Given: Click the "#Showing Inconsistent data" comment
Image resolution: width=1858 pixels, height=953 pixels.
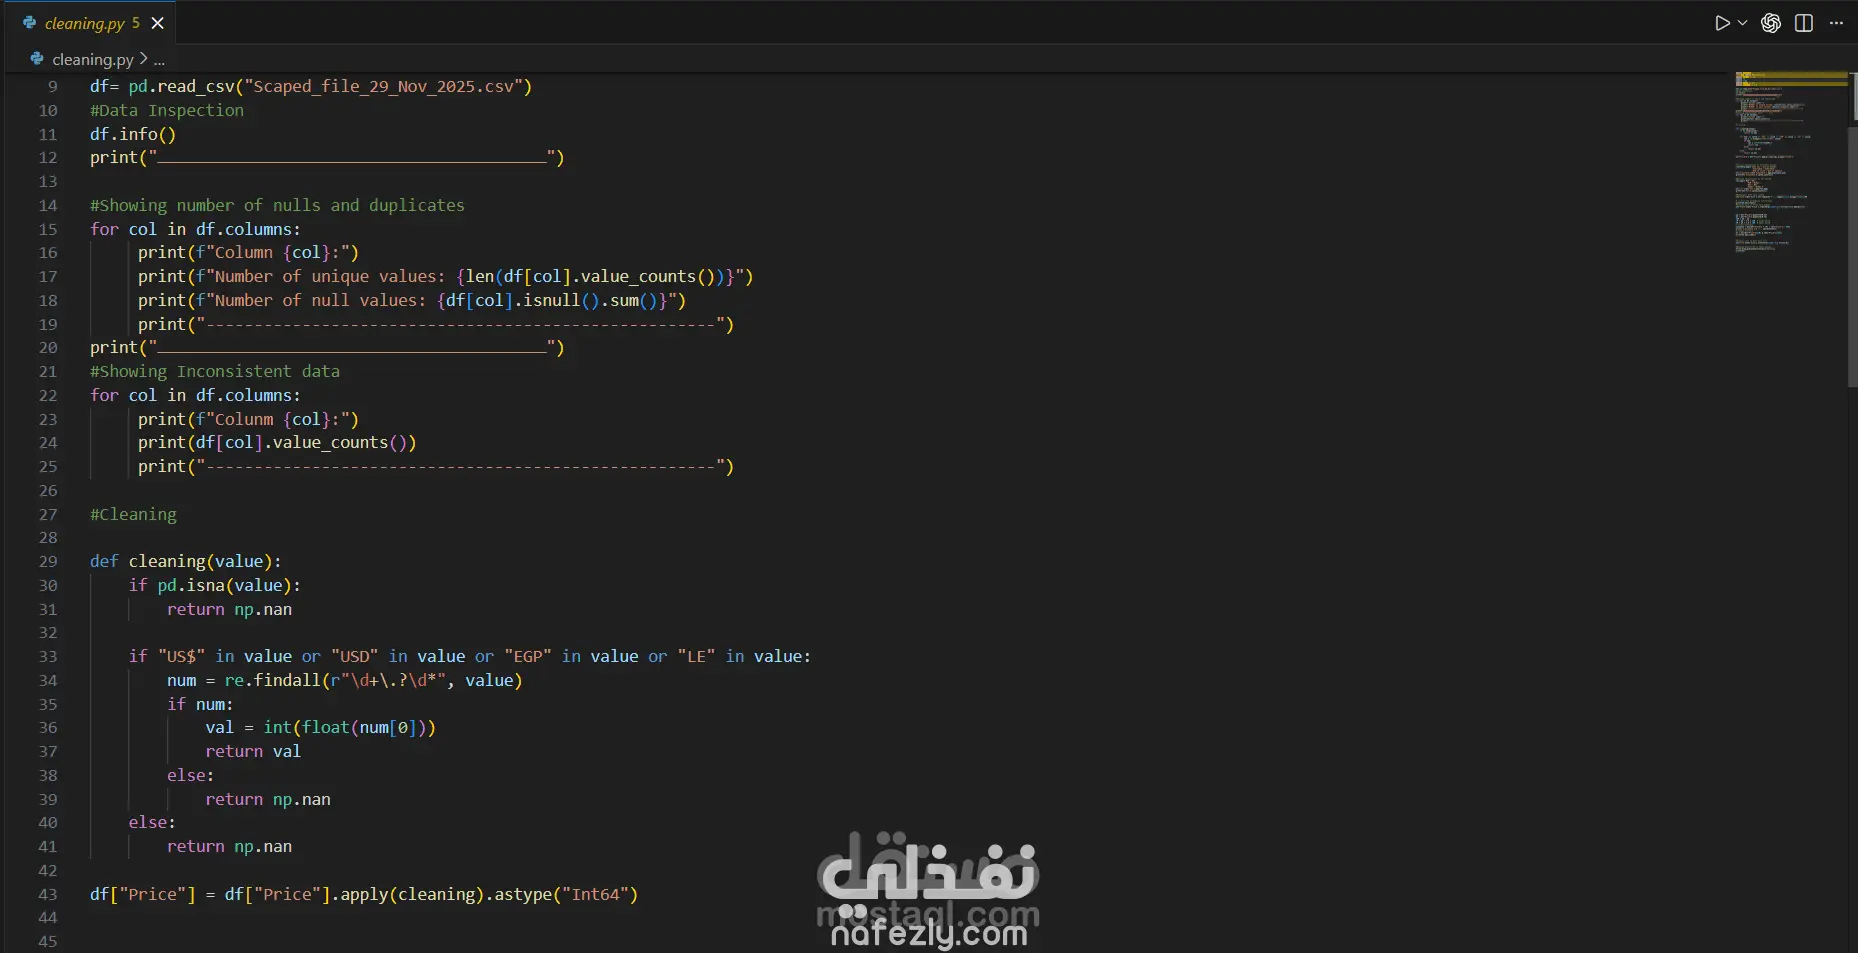Looking at the screenshot, I should click(x=215, y=371).
